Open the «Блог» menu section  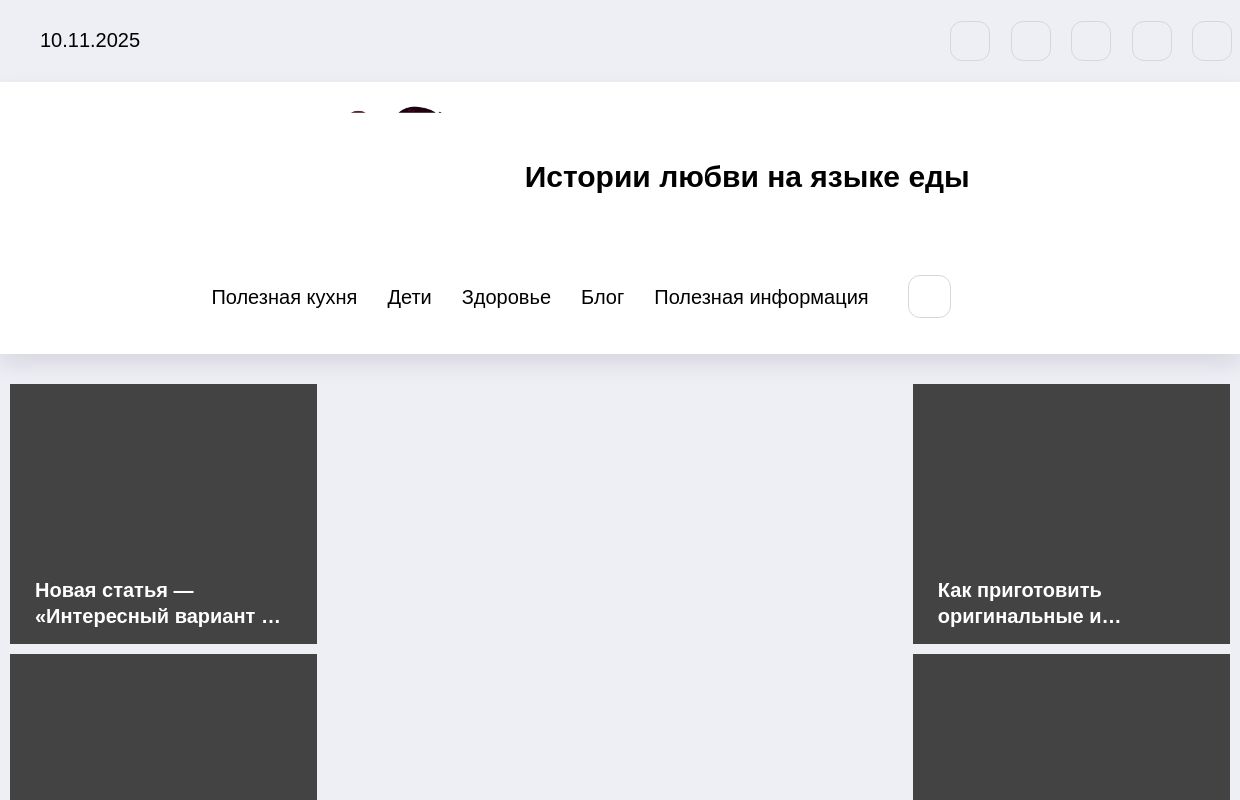tap(602, 297)
